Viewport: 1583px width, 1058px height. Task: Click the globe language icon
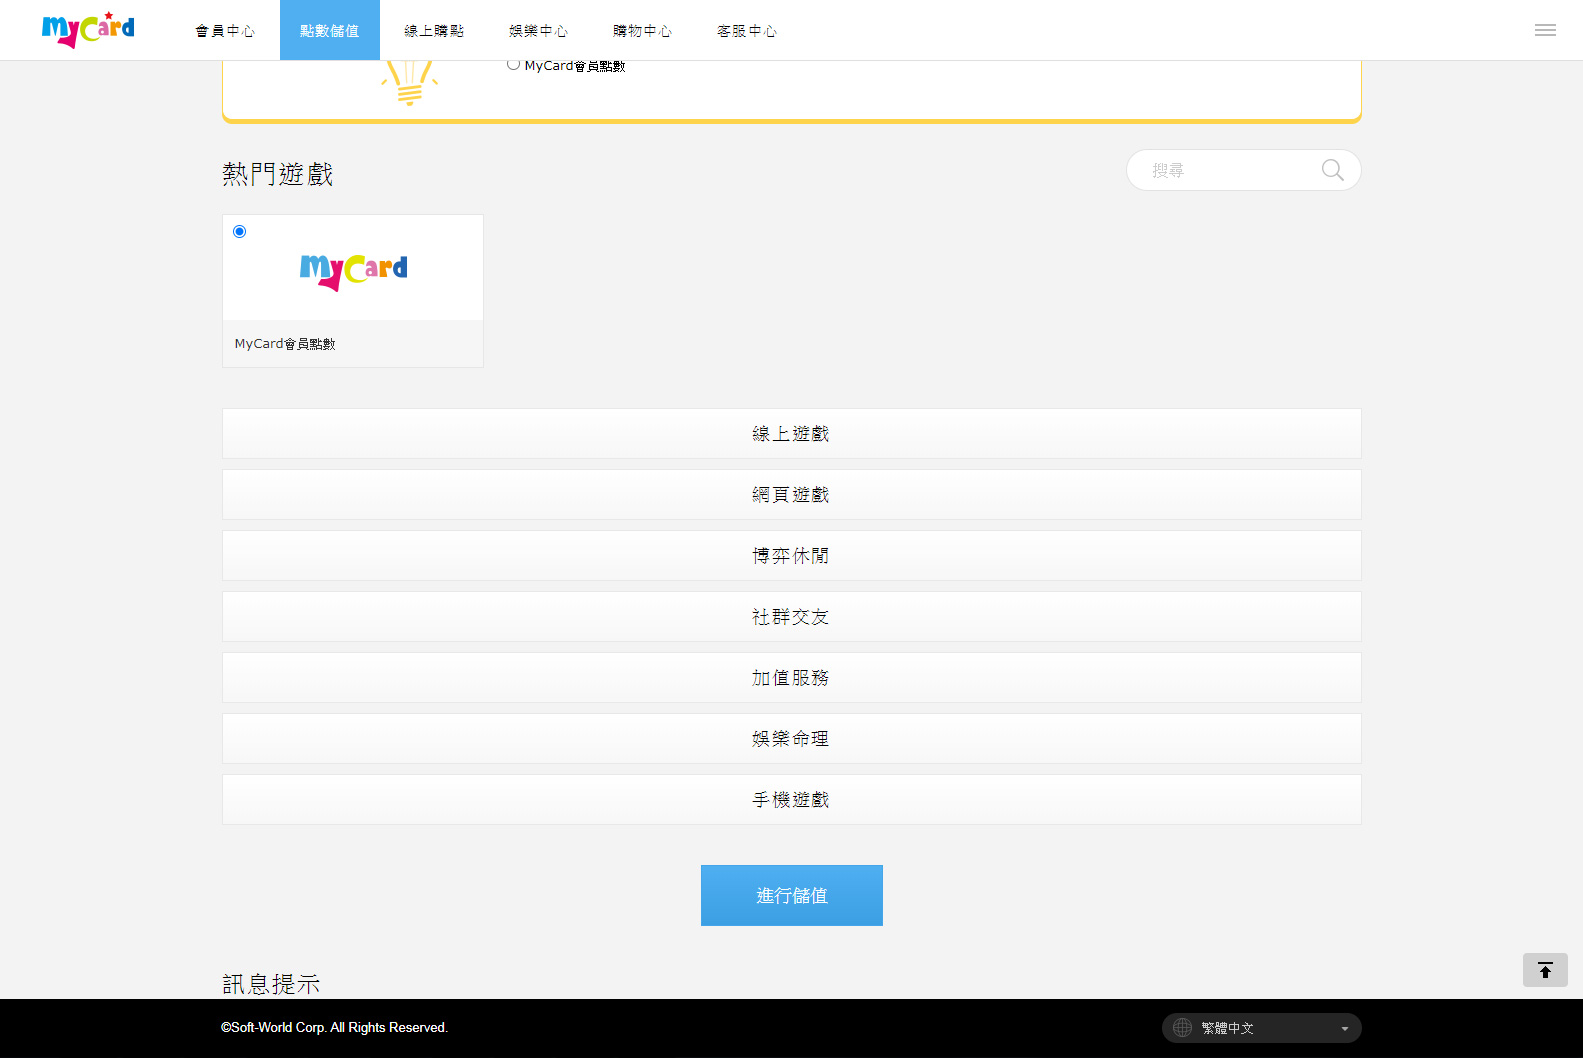[1182, 1028]
